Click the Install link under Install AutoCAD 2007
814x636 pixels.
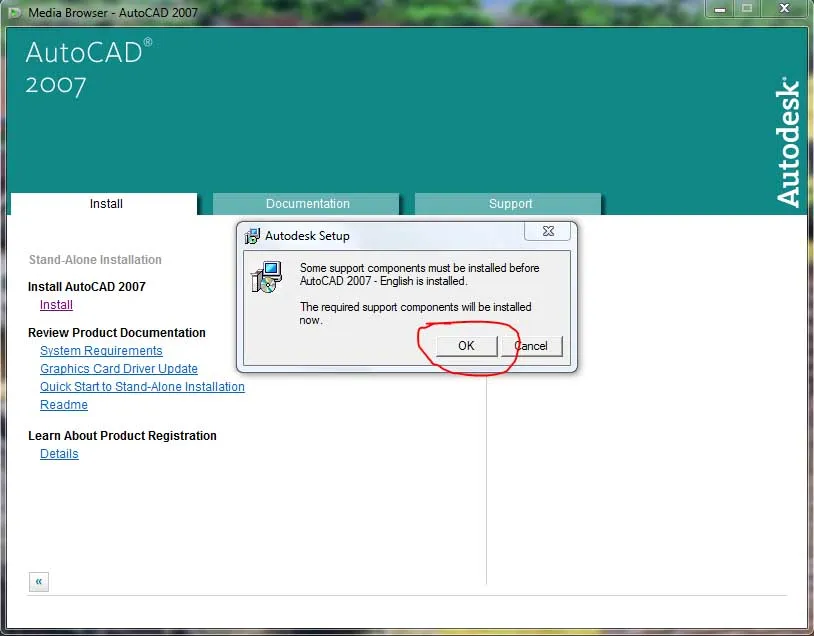[x=56, y=304]
